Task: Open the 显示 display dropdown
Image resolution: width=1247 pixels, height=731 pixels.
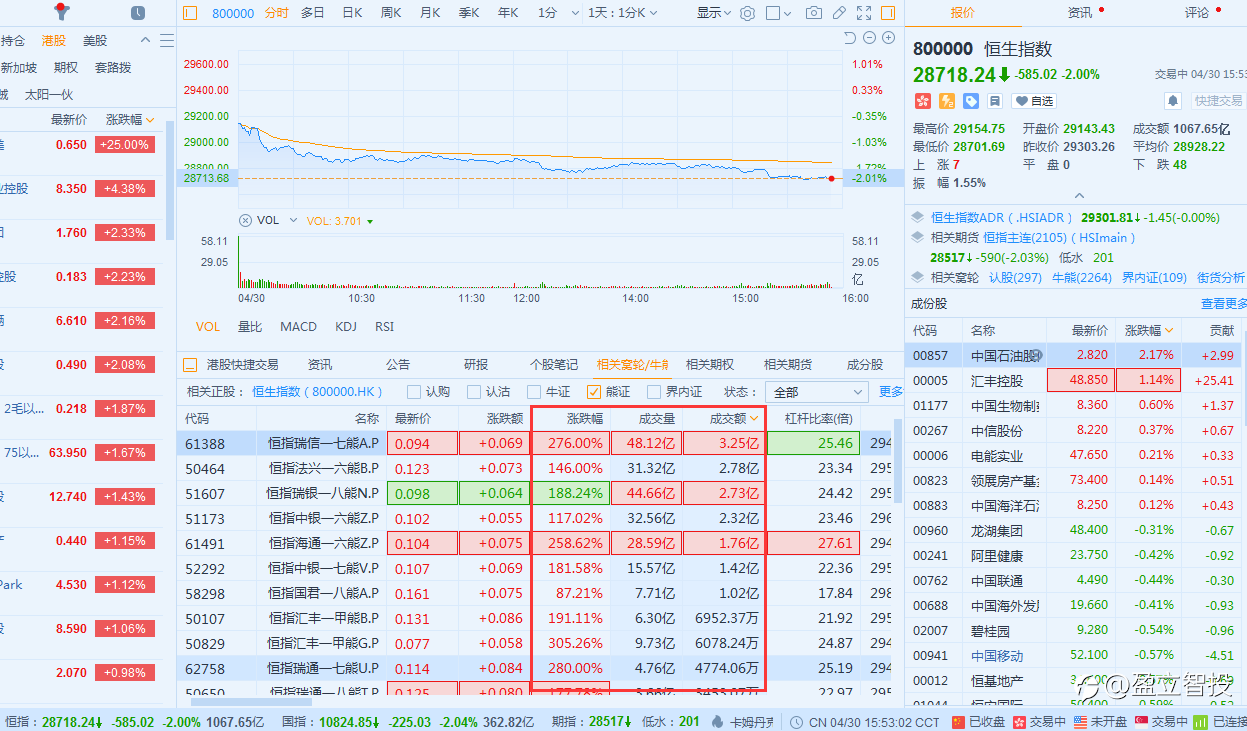Action: coord(715,13)
